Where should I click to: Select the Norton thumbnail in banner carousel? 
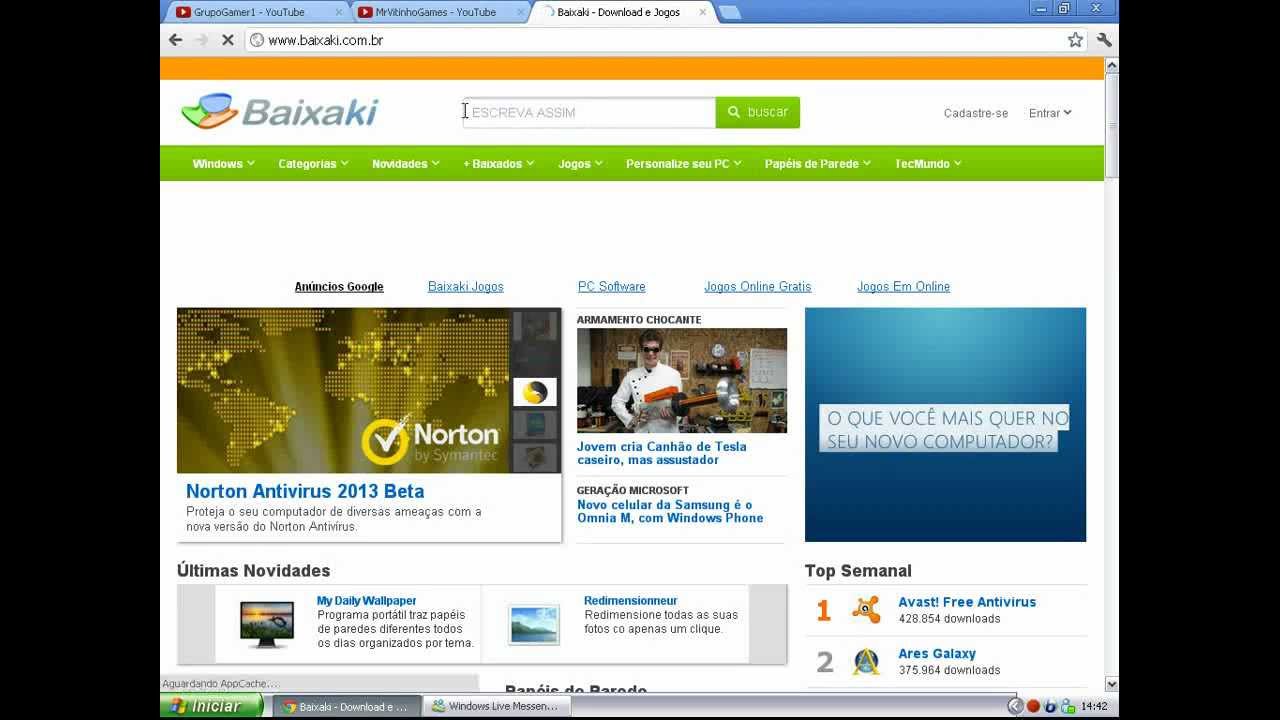(535, 392)
